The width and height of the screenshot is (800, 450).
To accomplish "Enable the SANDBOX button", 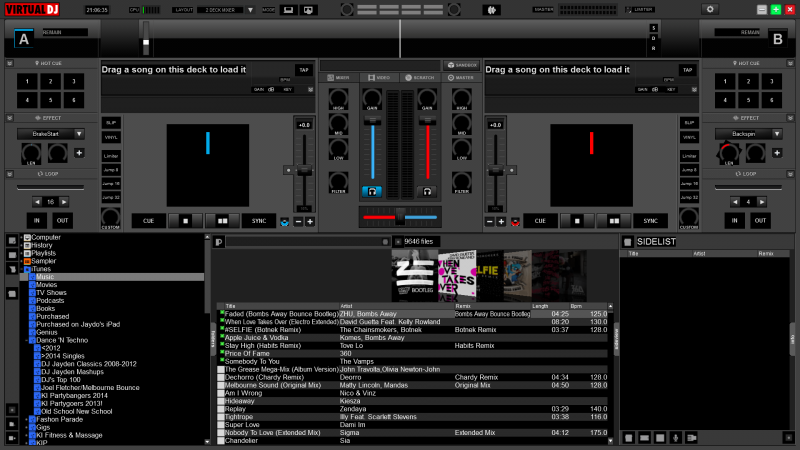I will pos(462,65).
